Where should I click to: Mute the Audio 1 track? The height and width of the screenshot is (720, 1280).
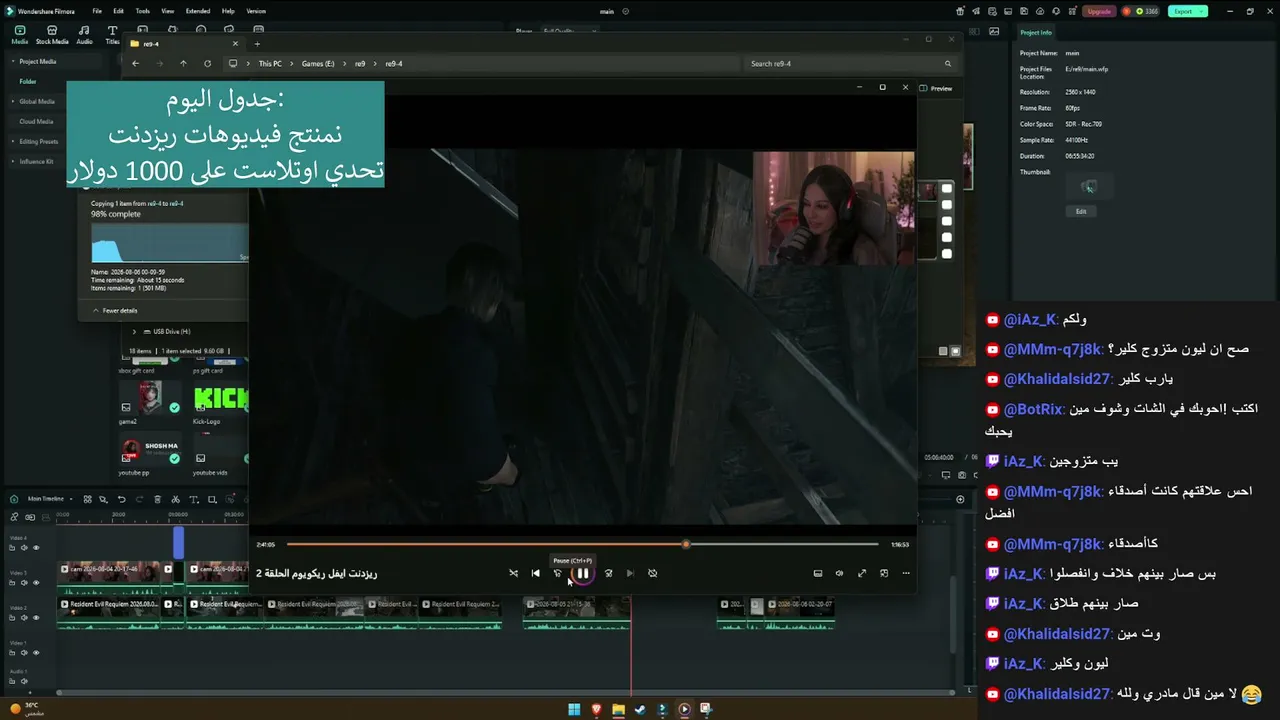[26, 682]
